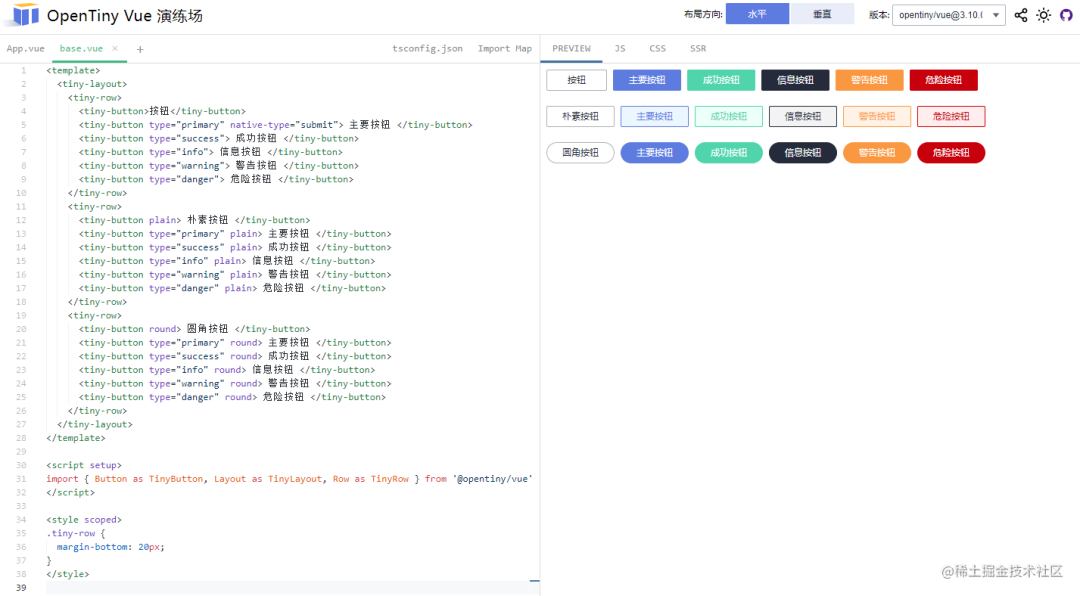The height and width of the screenshot is (596, 1080).
Task: Click the round red 危险按钮
Action: click(951, 152)
